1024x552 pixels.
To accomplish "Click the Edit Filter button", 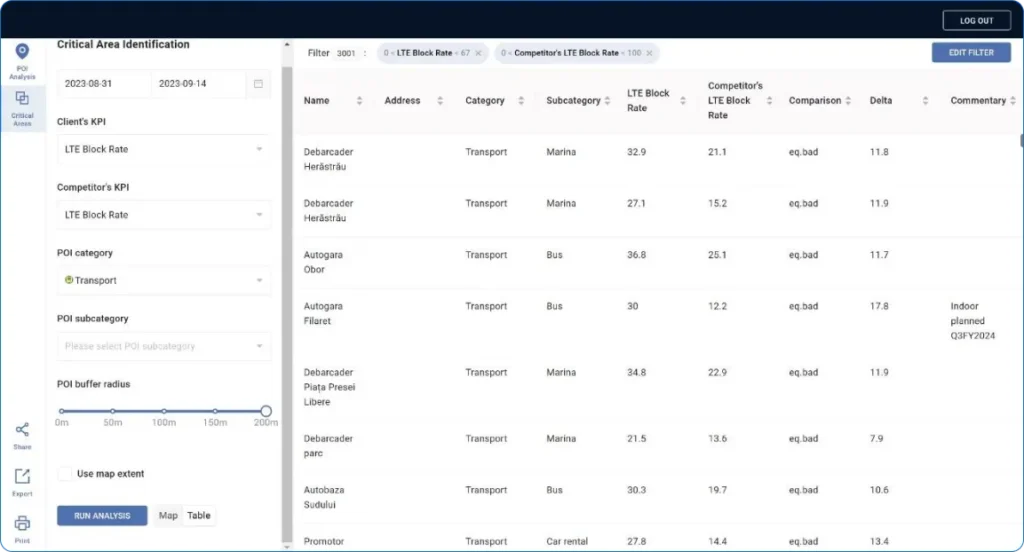I will pyautogui.click(x=970, y=52).
